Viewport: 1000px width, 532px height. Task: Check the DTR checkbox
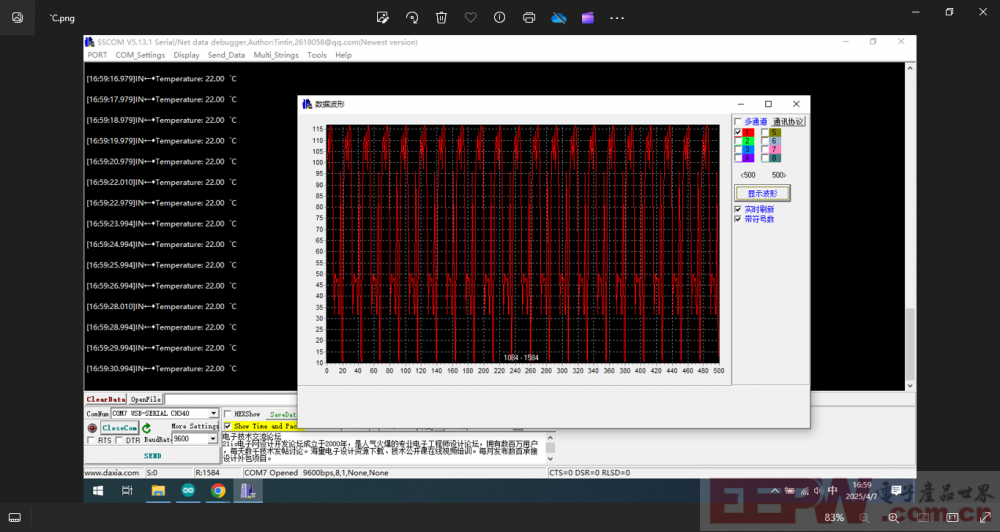(x=119, y=441)
